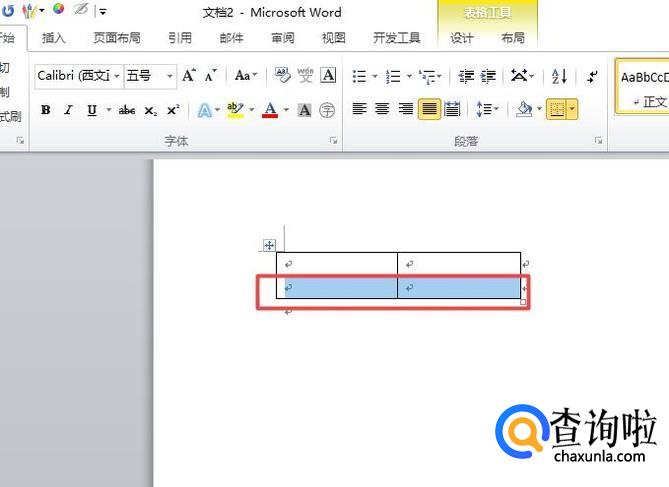
Task: Align text left
Action: pos(359,109)
